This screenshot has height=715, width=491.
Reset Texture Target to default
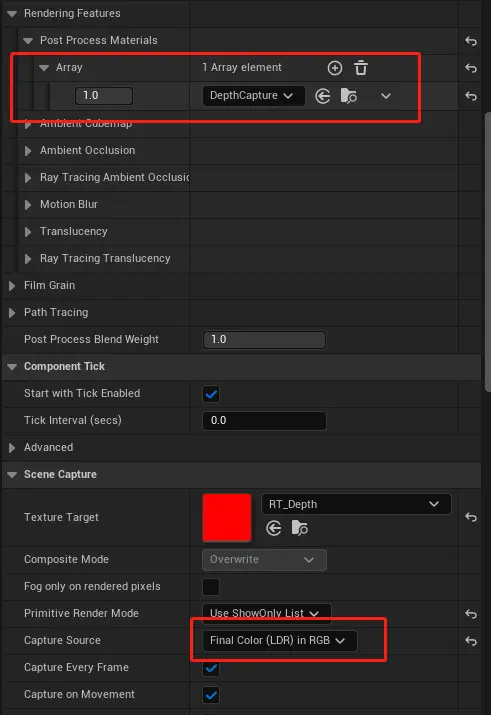pyautogui.click(x=471, y=517)
